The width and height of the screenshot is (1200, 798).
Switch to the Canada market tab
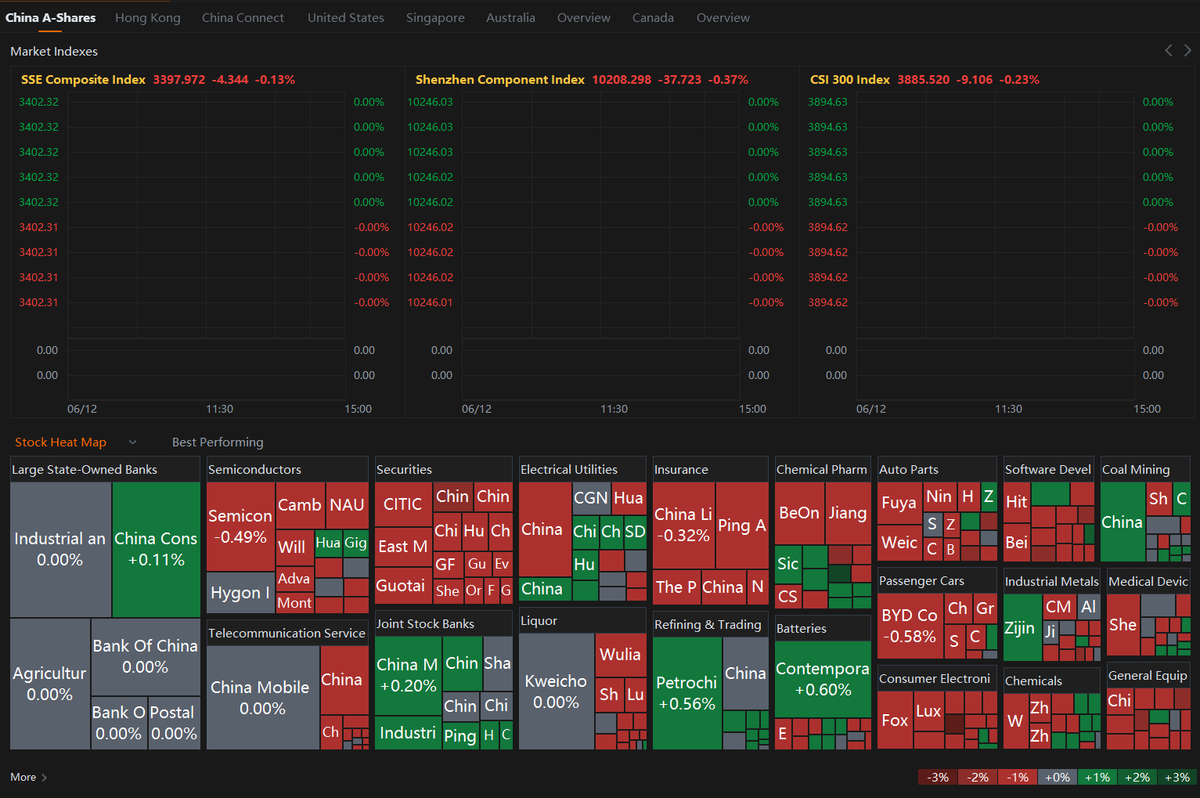(653, 17)
